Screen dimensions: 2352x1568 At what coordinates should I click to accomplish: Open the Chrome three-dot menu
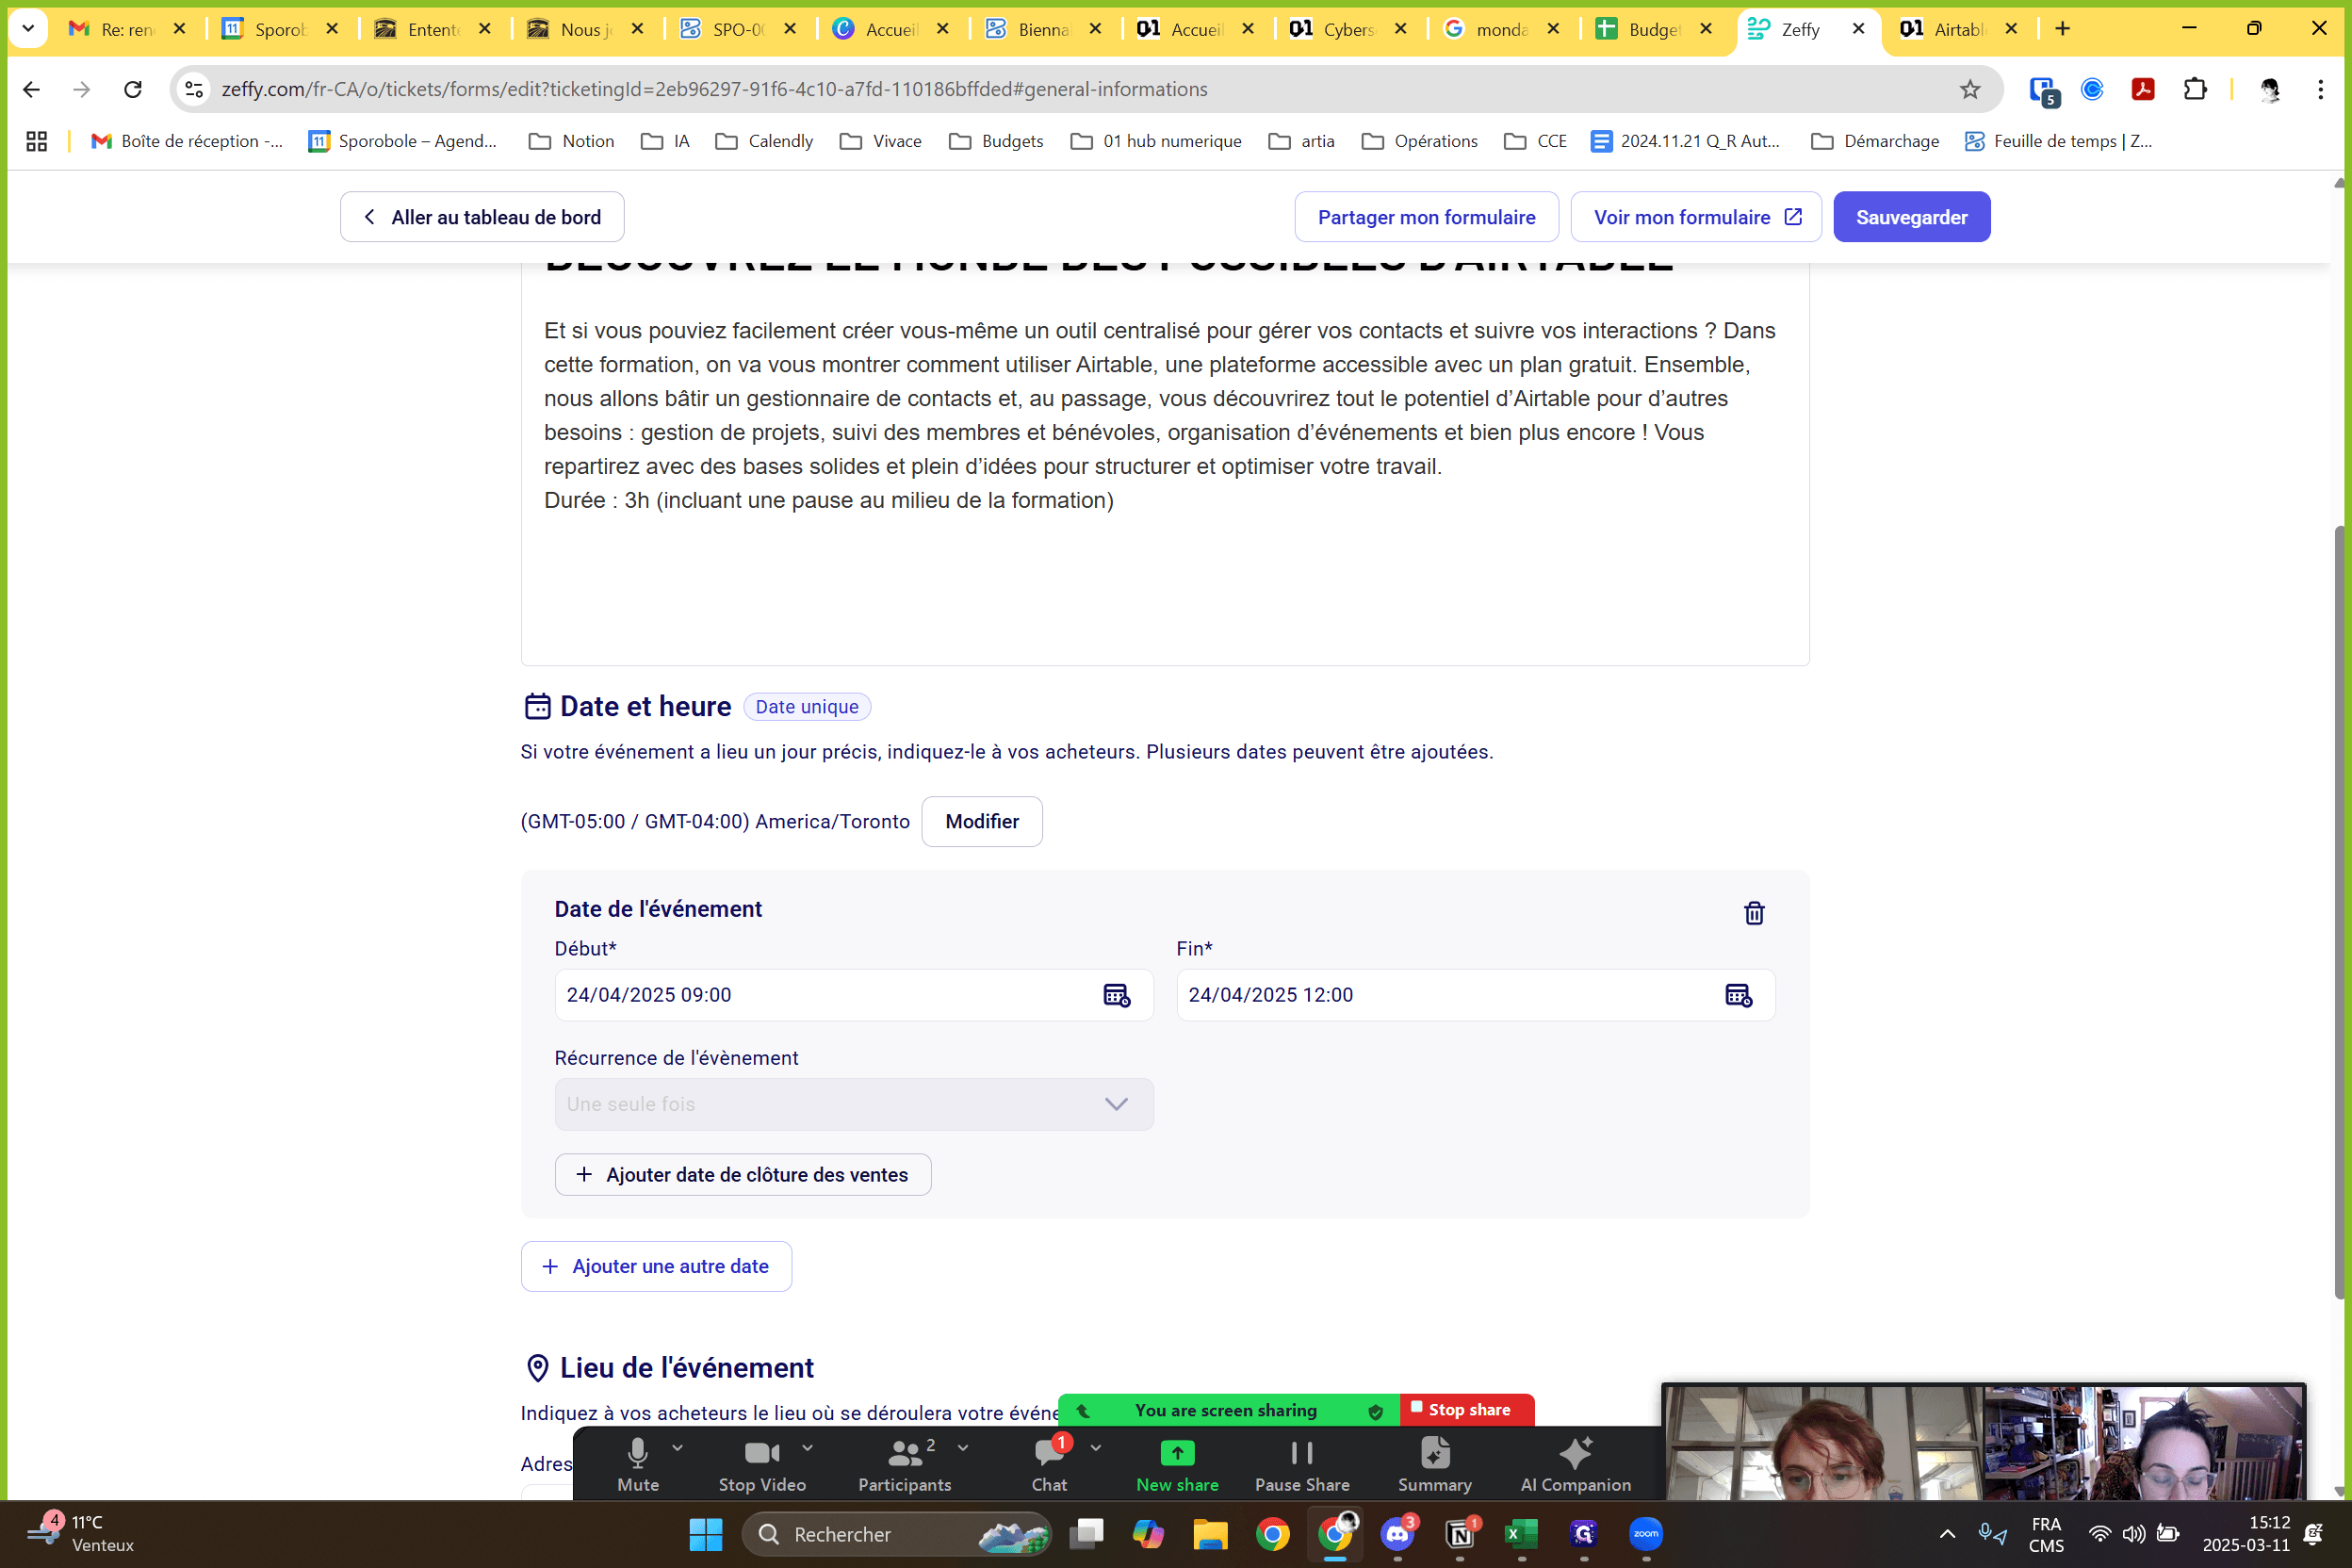pyautogui.click(x=2320, y=89)
